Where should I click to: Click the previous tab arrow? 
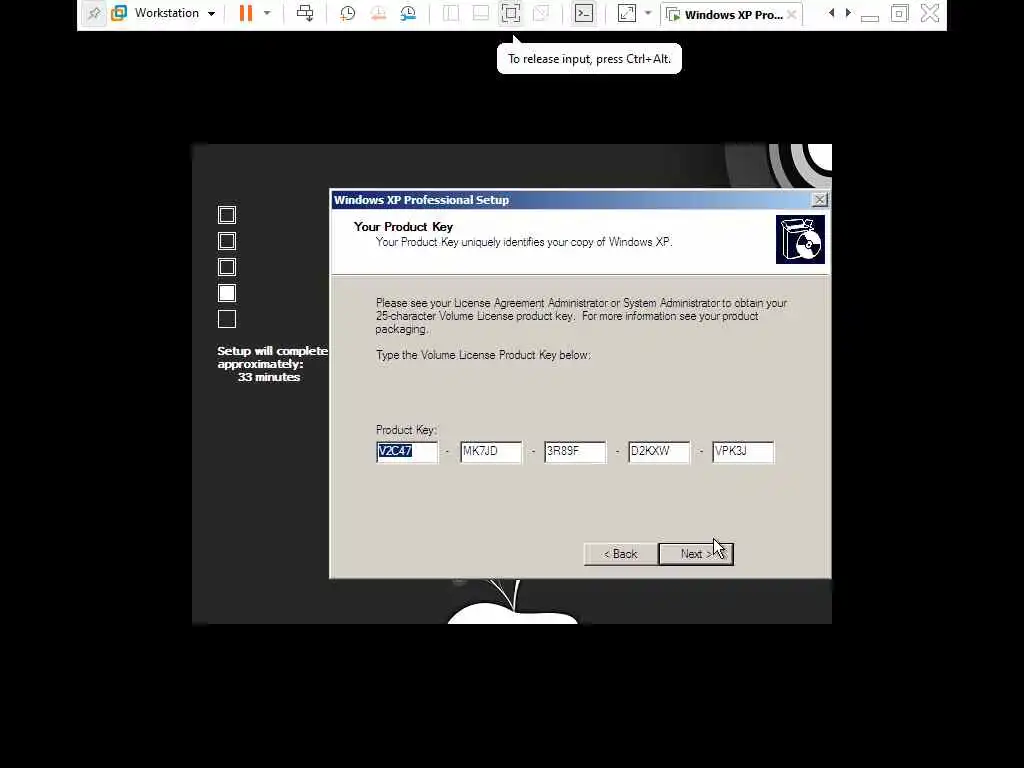click(x=831, y=13)
